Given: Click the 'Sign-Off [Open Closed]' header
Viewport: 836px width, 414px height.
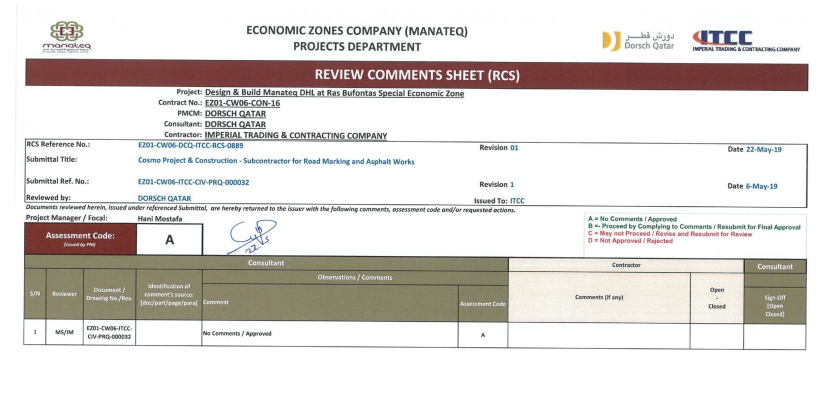Looking at the screenshot, I should [775, 306].
